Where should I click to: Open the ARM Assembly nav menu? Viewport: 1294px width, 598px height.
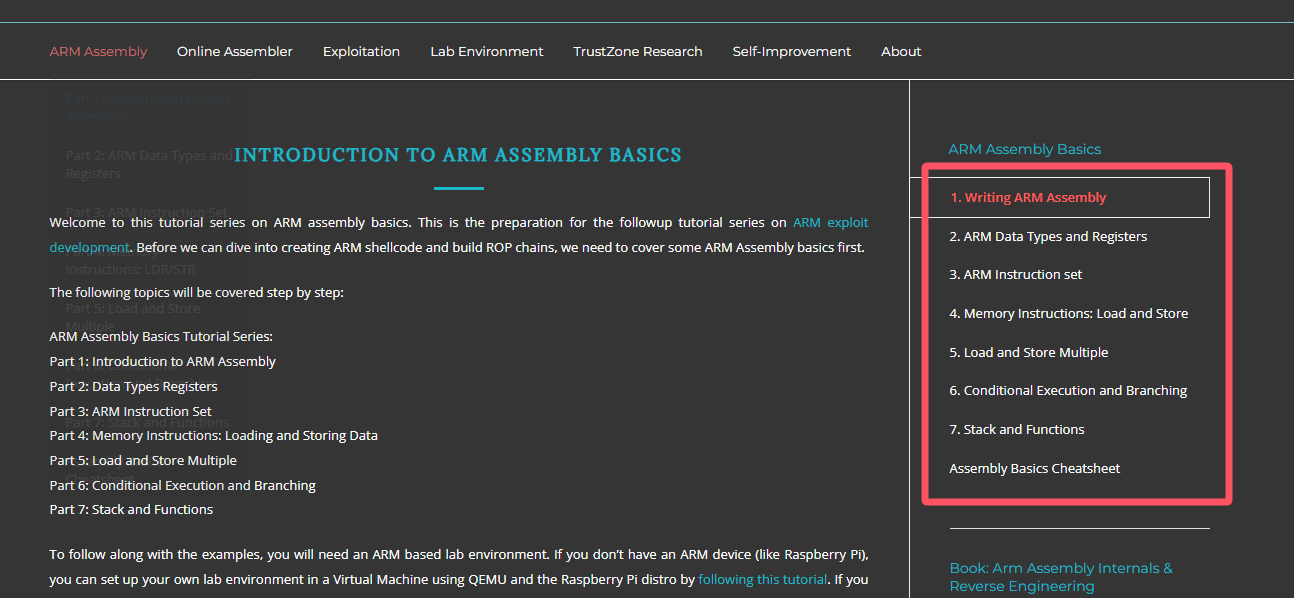click(98, 51)
